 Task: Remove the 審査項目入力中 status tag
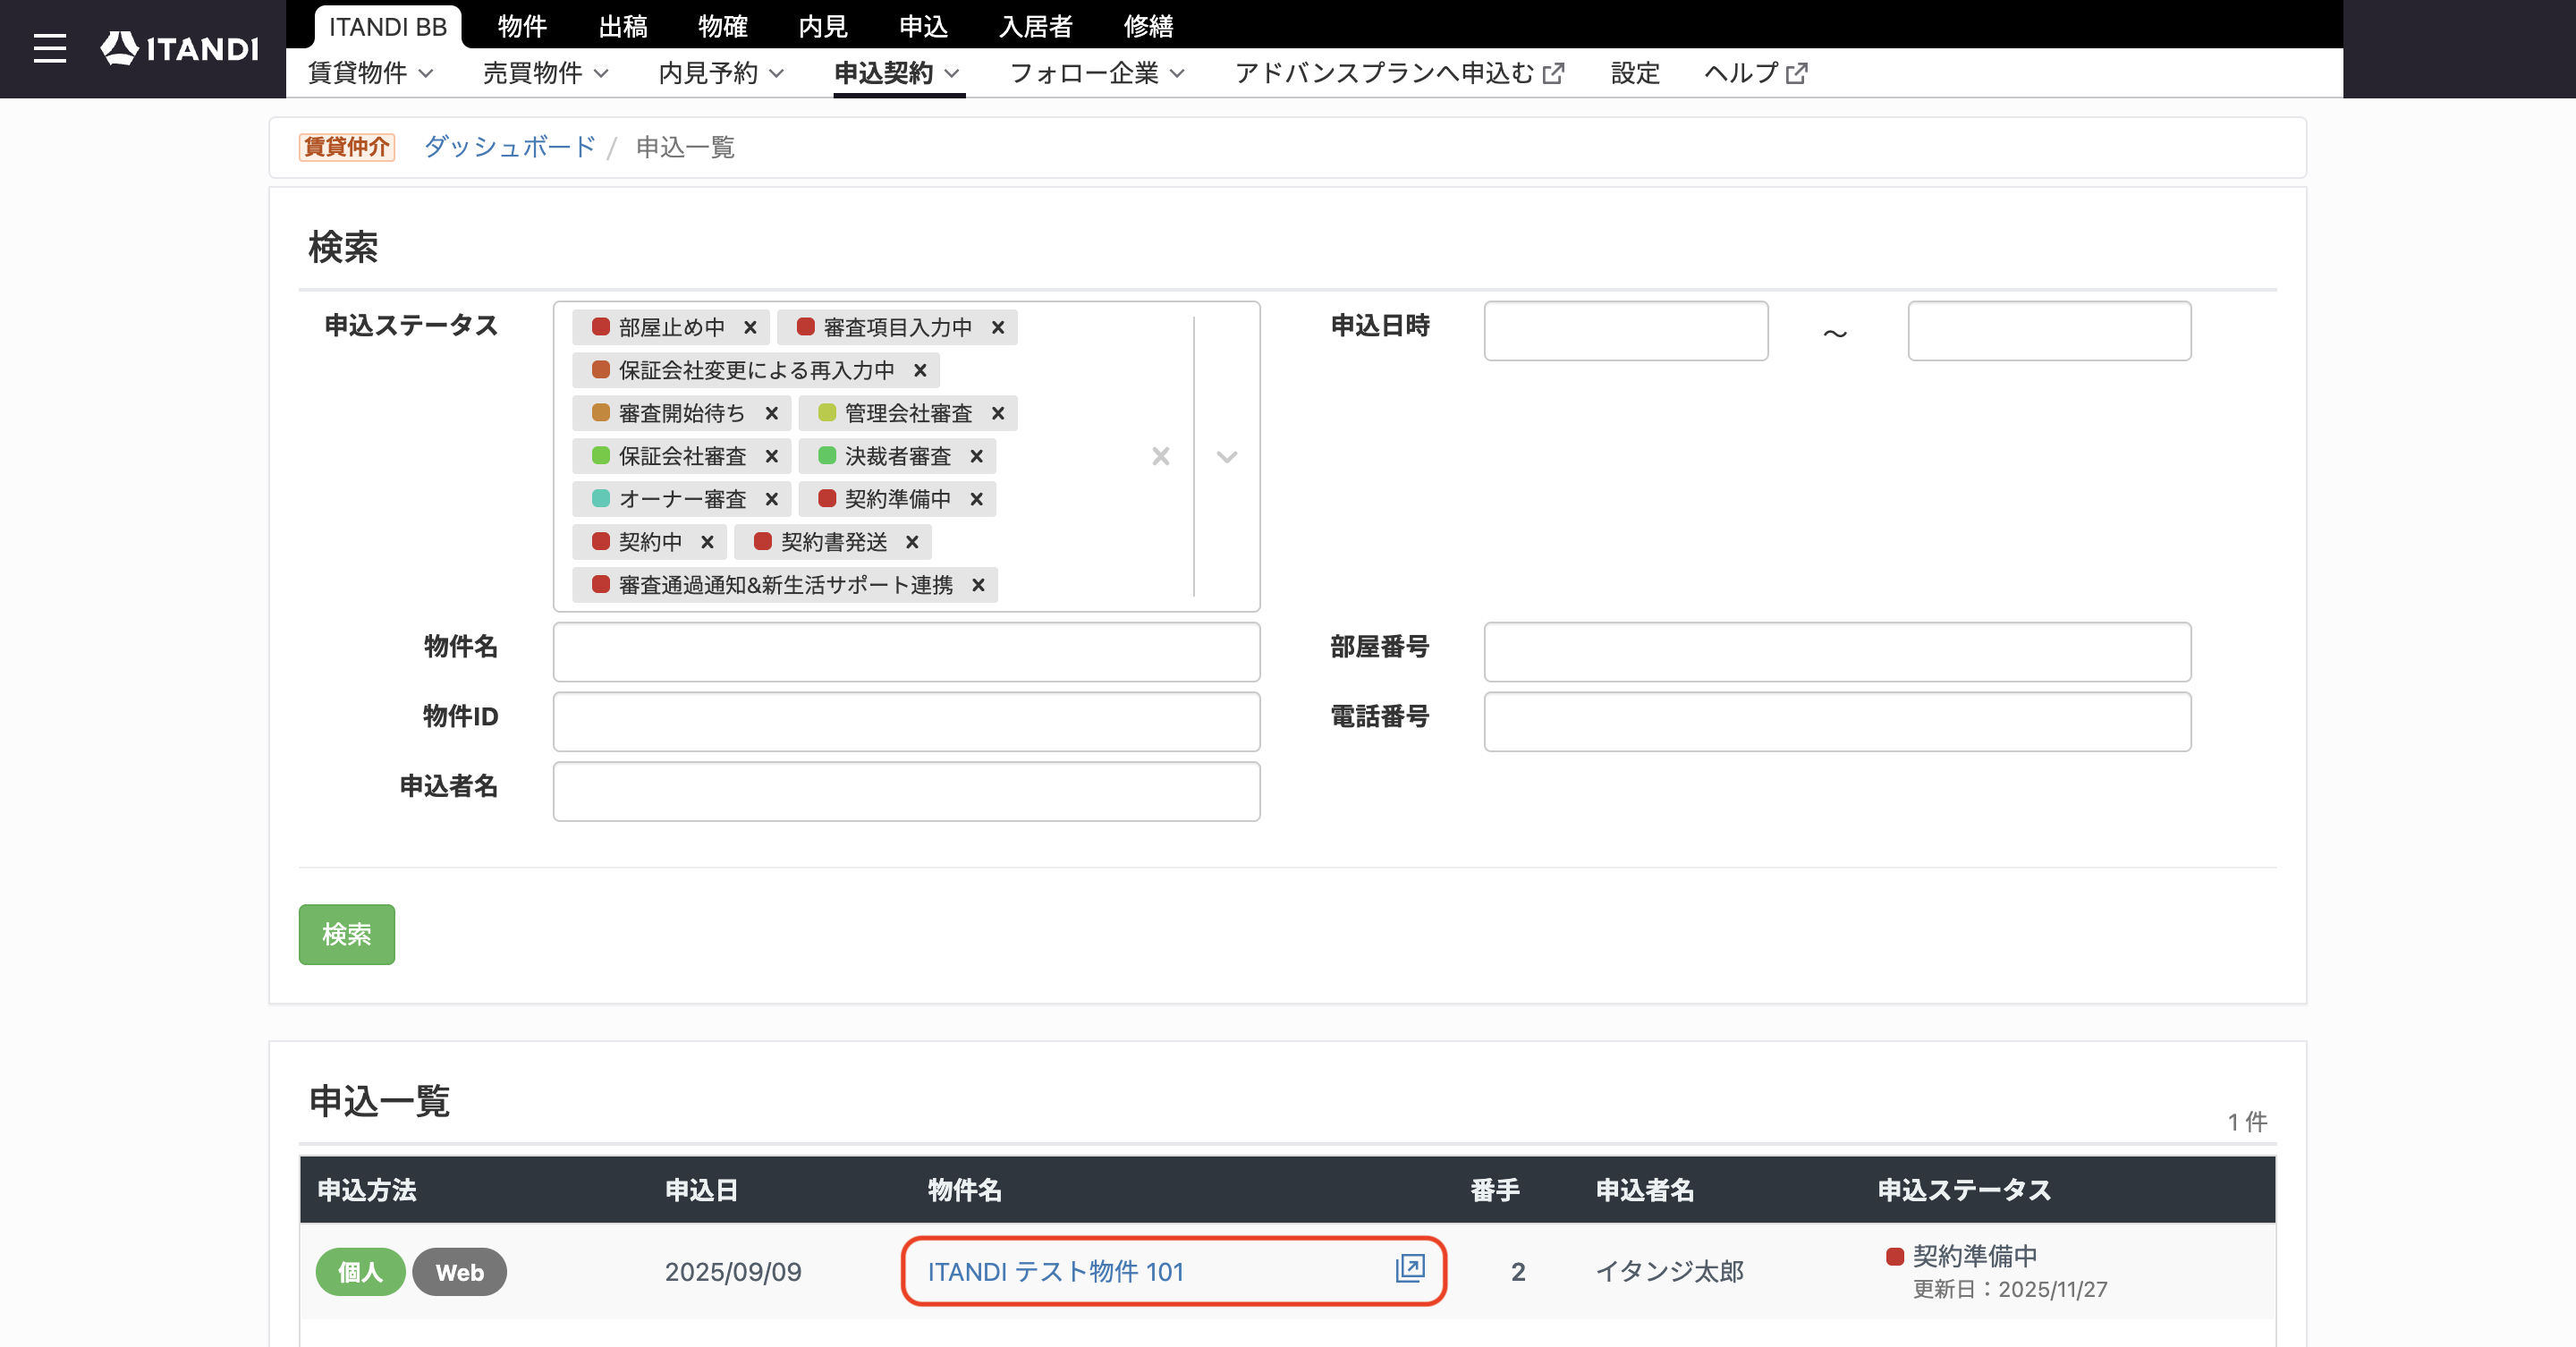pyautogui.click(x=997, y=327)
